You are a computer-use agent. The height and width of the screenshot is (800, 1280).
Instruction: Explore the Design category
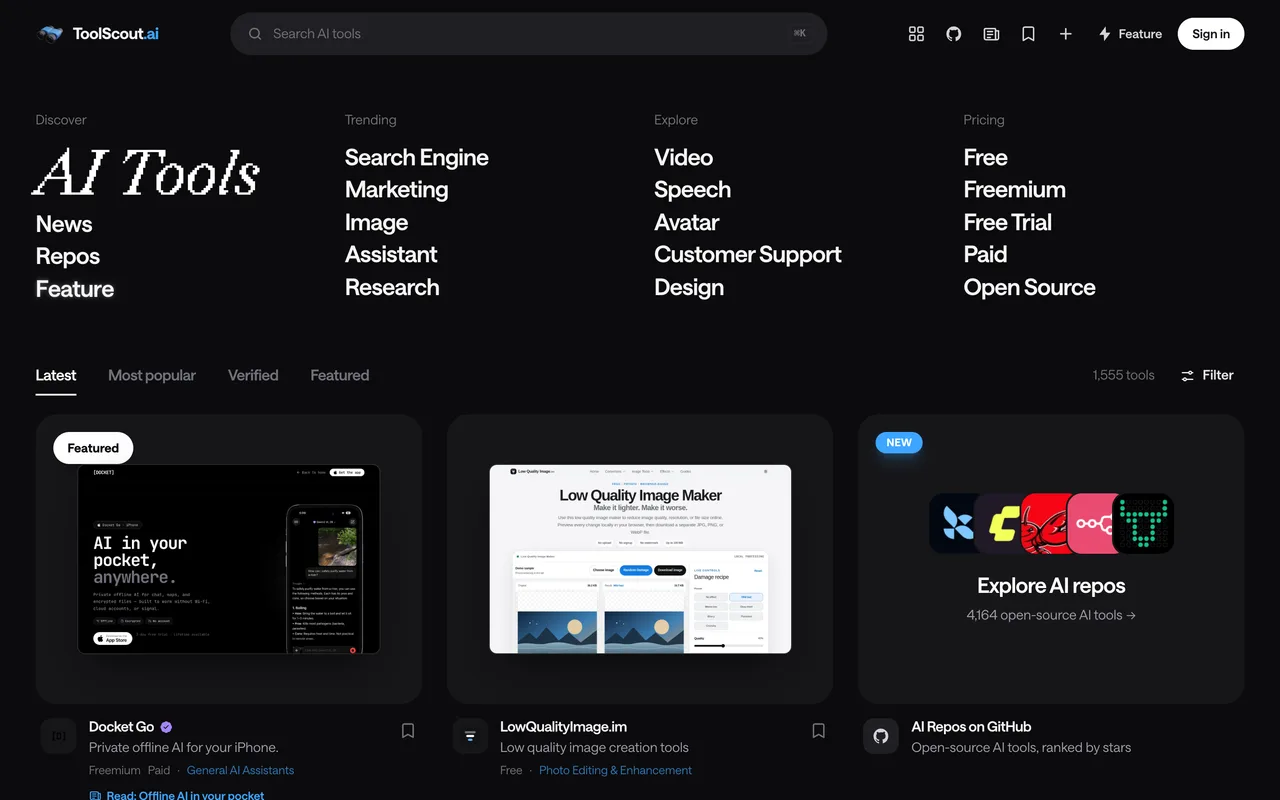(x=689, y=287)
